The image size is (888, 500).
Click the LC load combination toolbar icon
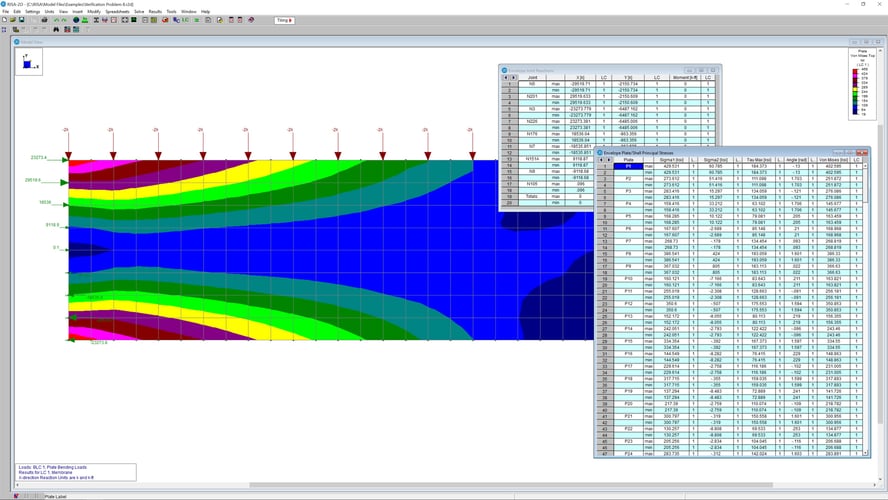tap(184, 20)
